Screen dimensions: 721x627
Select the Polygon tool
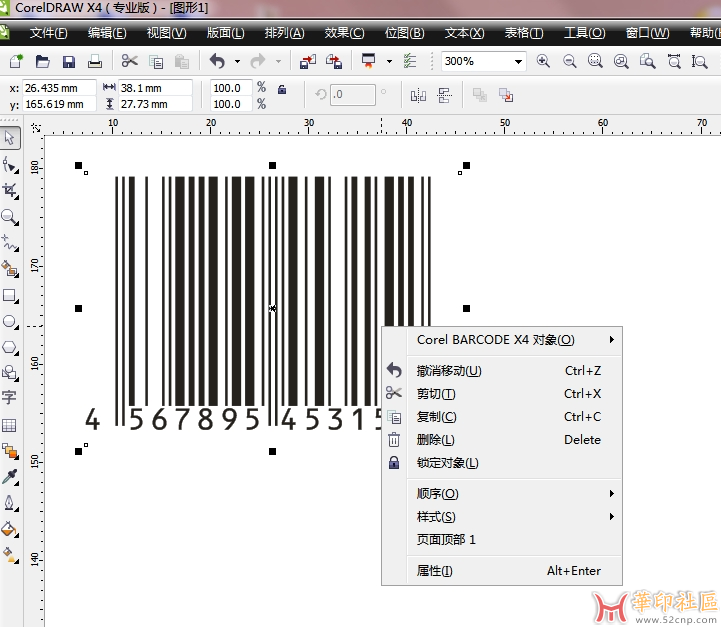tap(10, 347)
